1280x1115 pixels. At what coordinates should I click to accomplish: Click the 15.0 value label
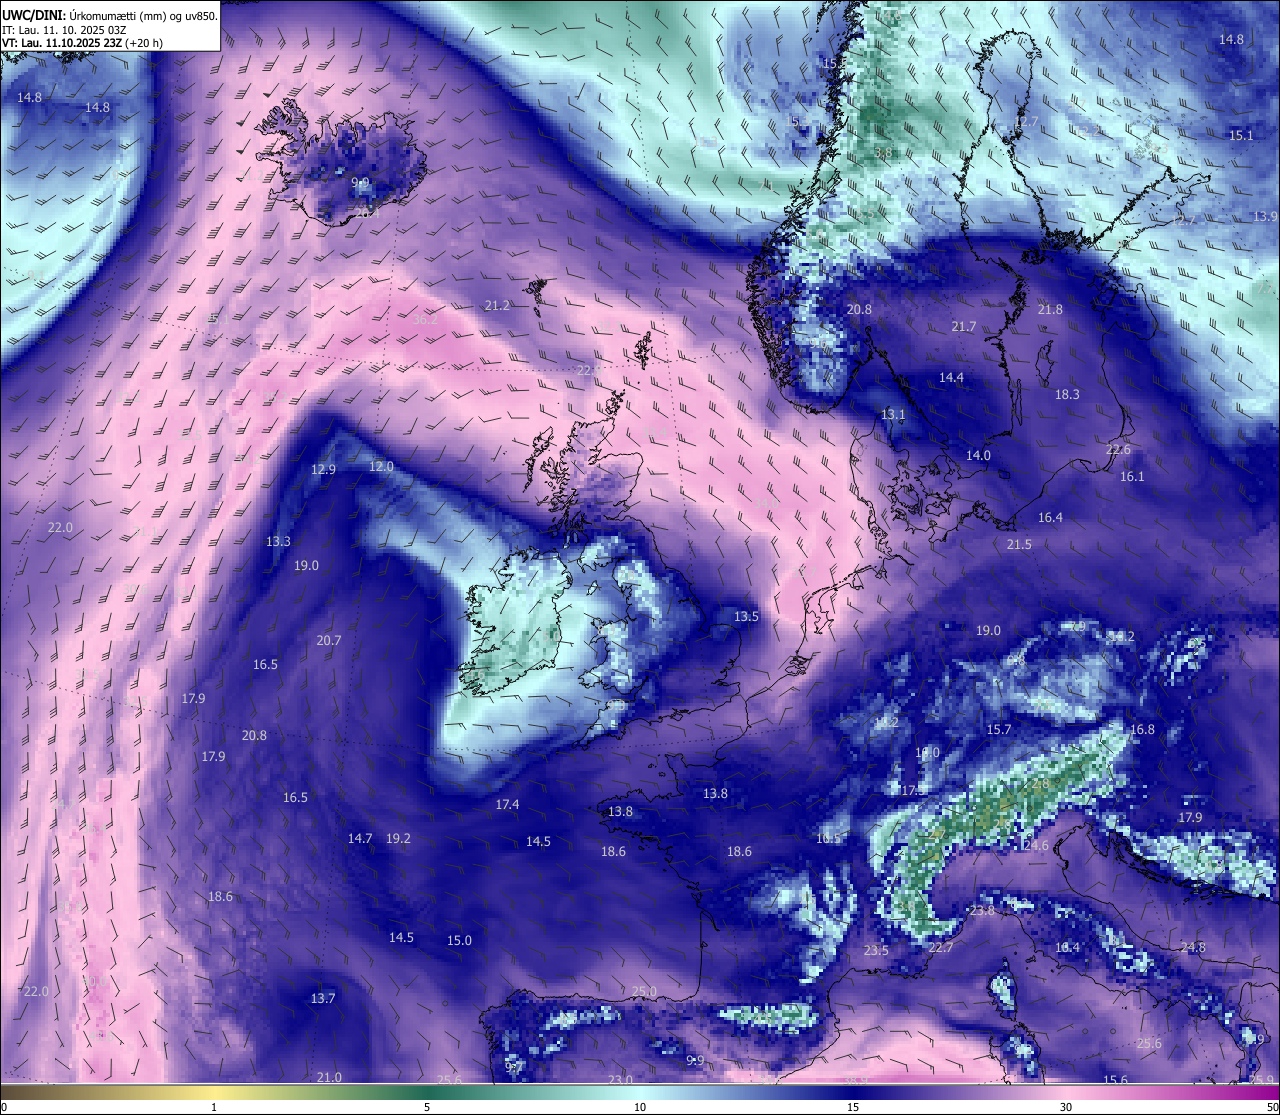(459, 941)
